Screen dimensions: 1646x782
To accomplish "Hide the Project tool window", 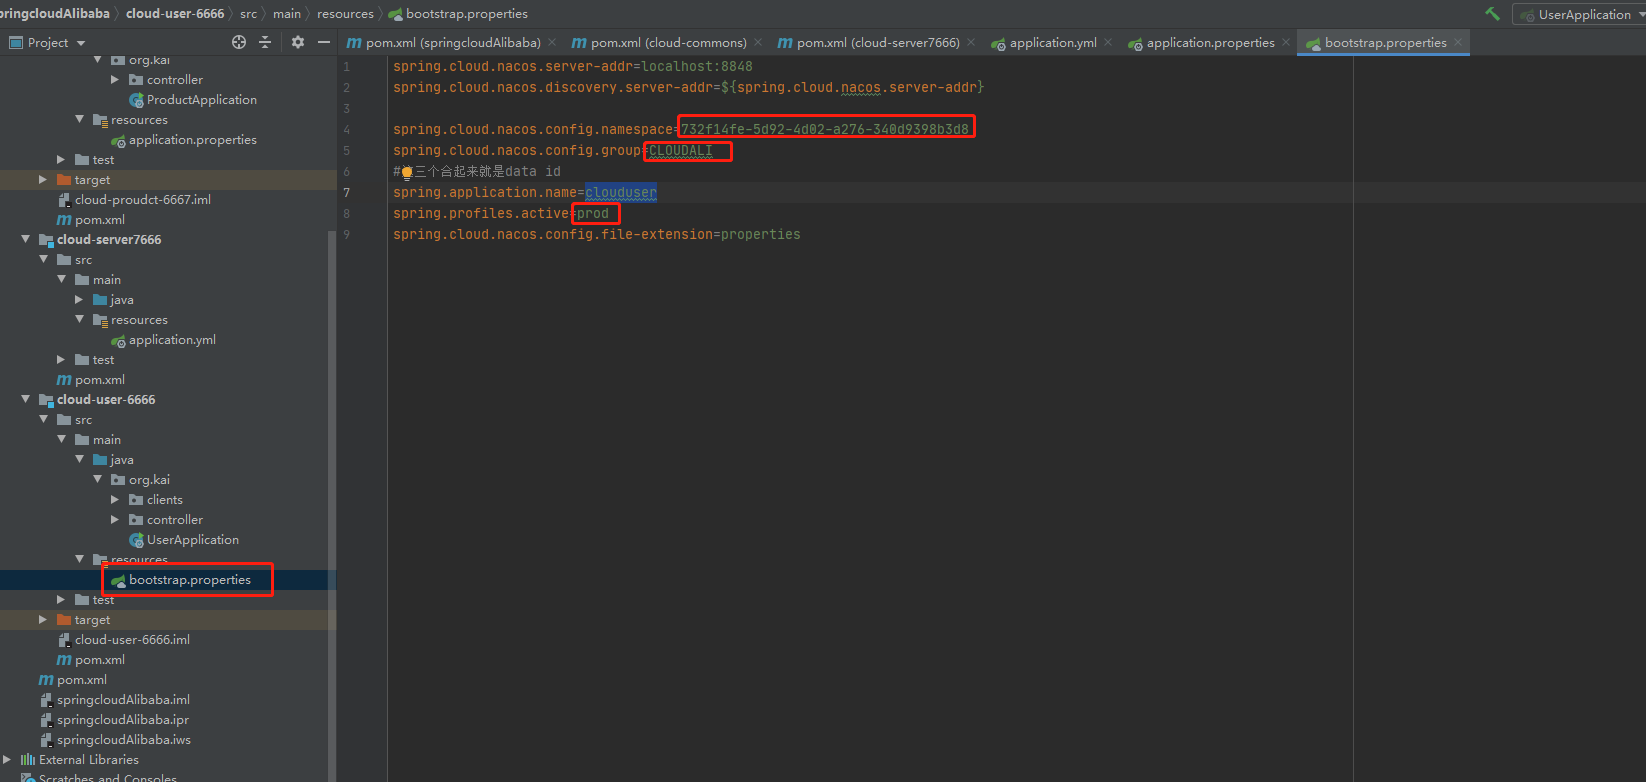I will 324,42.
